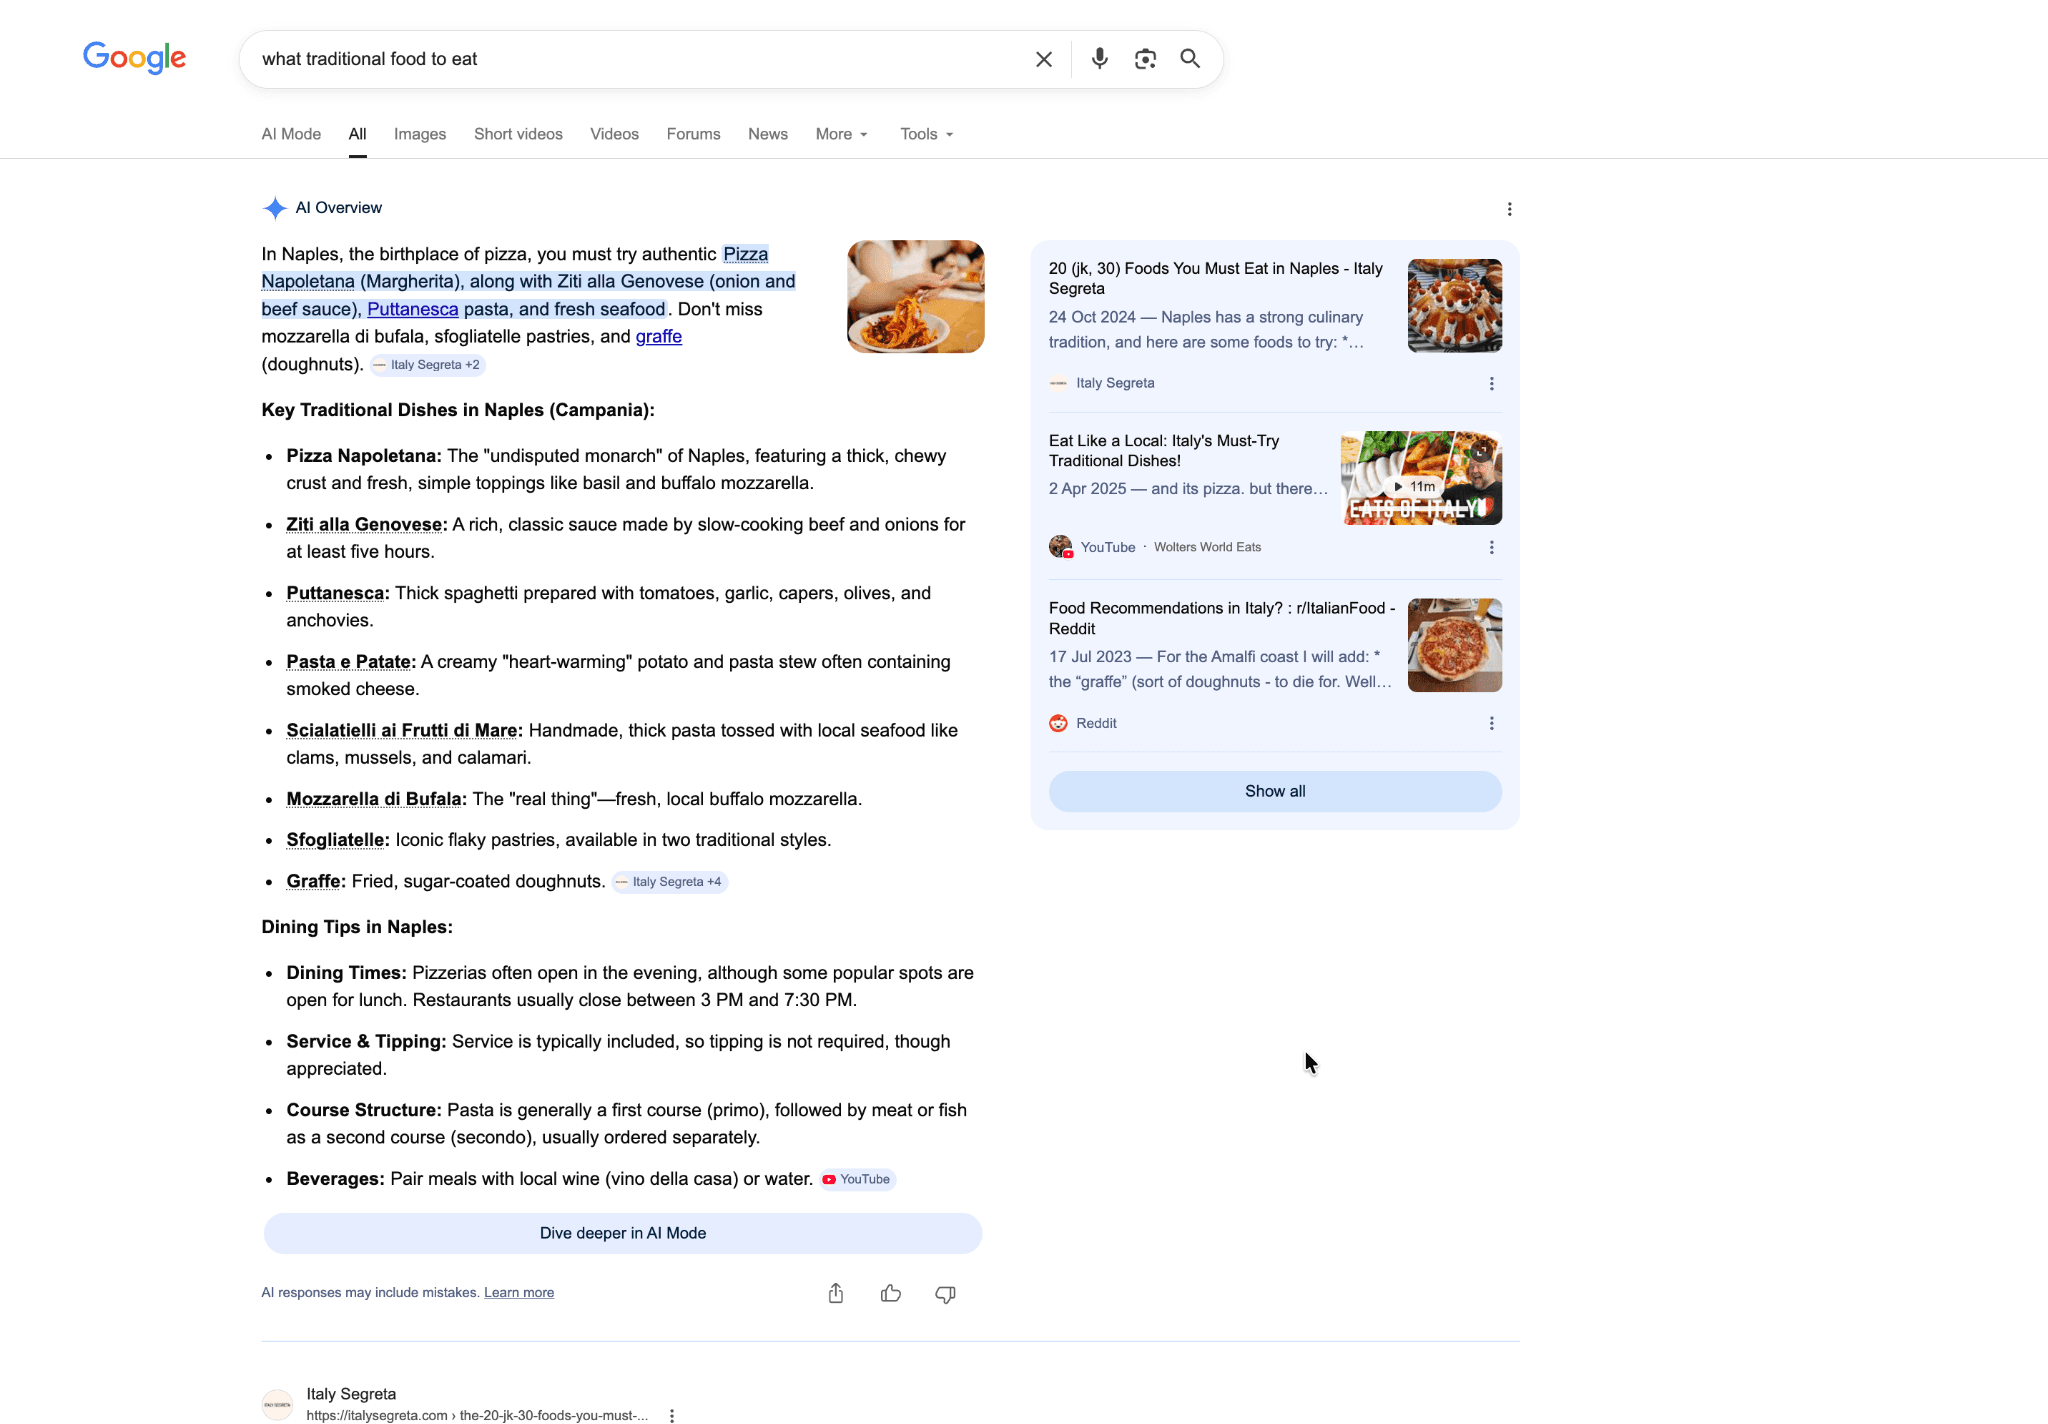Open AI Overview three-dot options menu
The image size is (2048, 1424).
pos(1509,209)
